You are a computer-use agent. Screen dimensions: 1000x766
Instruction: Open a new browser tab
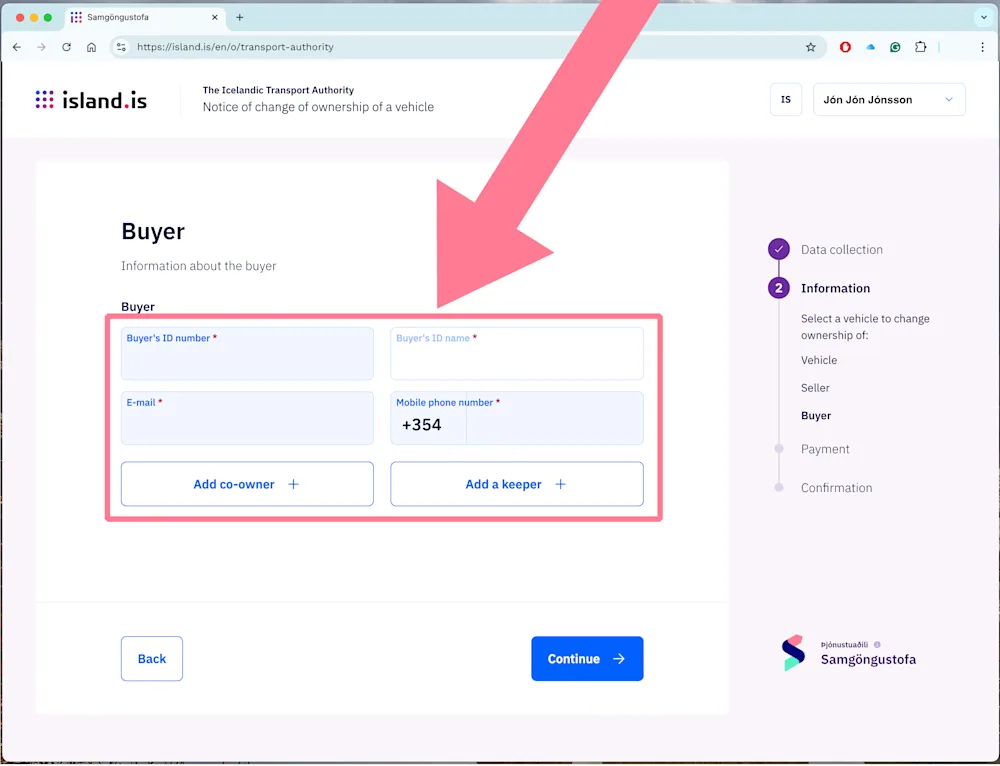(240, 17)
